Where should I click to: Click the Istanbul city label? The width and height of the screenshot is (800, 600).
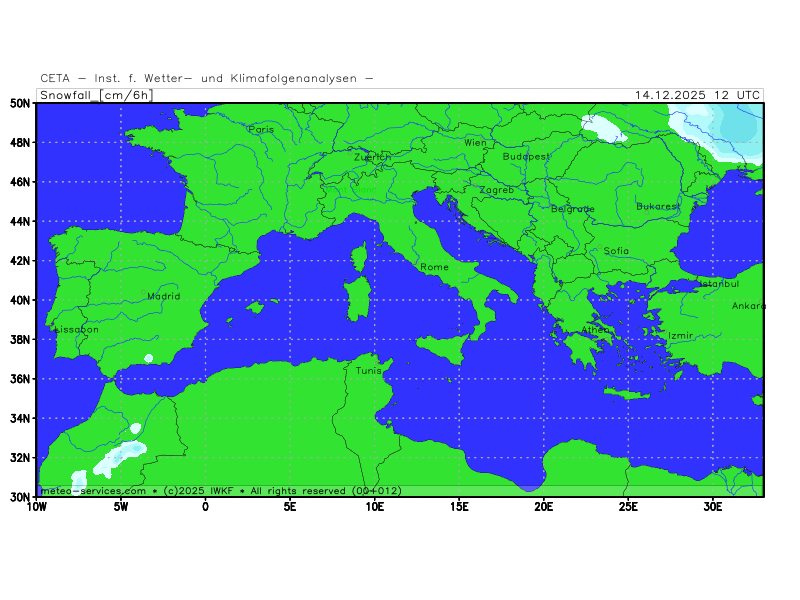coord(717,284)
